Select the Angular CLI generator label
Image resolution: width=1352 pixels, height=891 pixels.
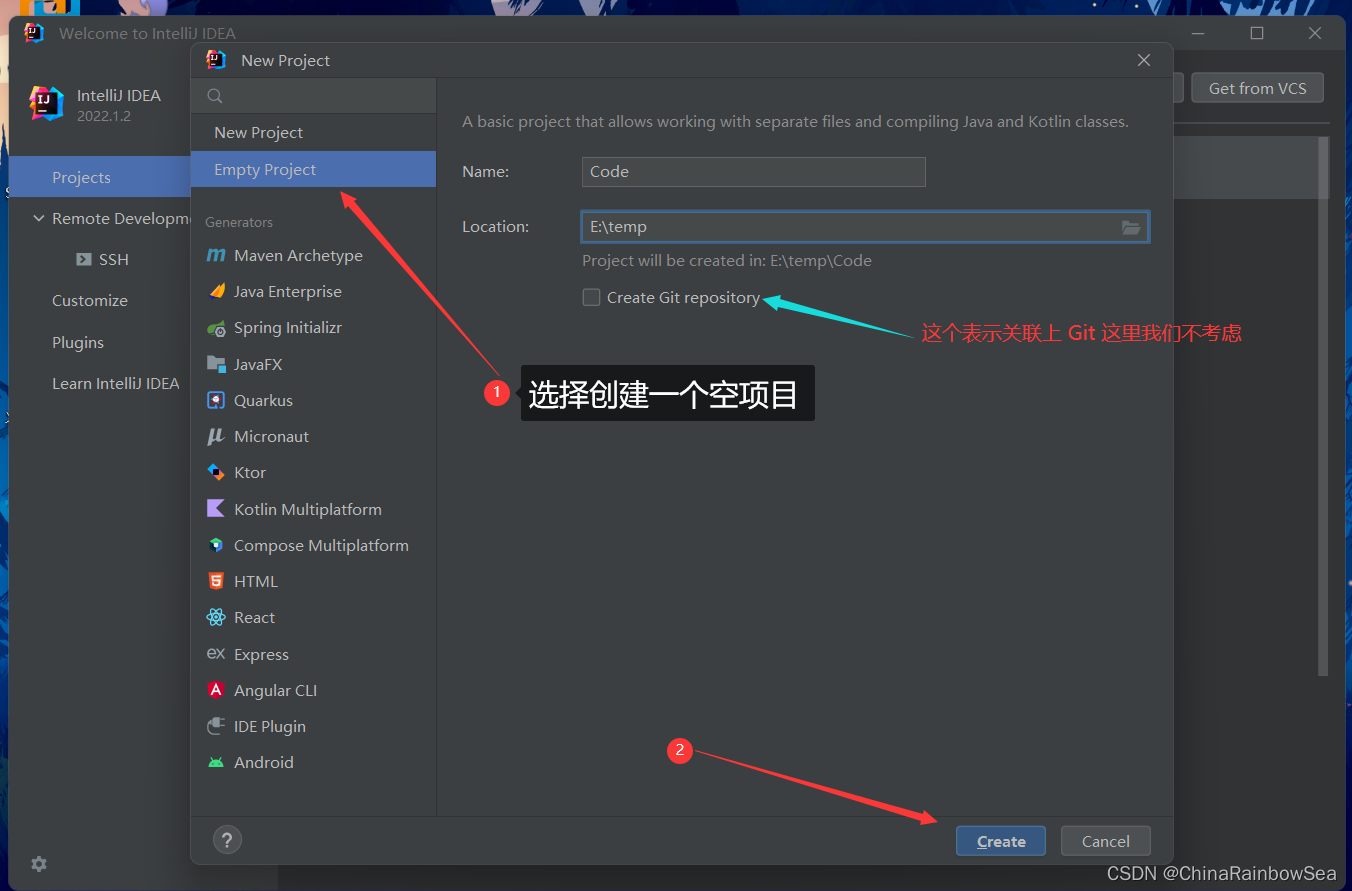click(x=275, y=690)
